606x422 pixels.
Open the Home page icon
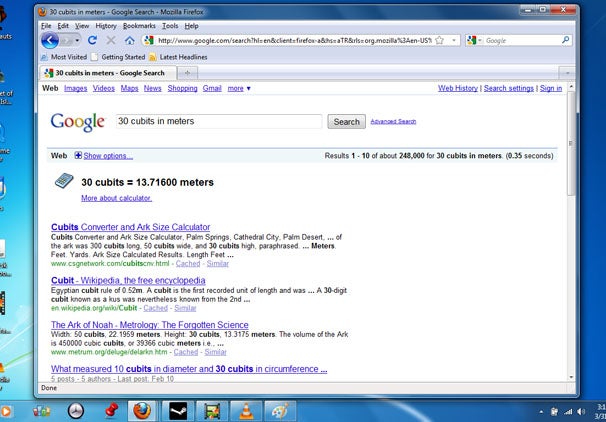[x=129, y=40]
